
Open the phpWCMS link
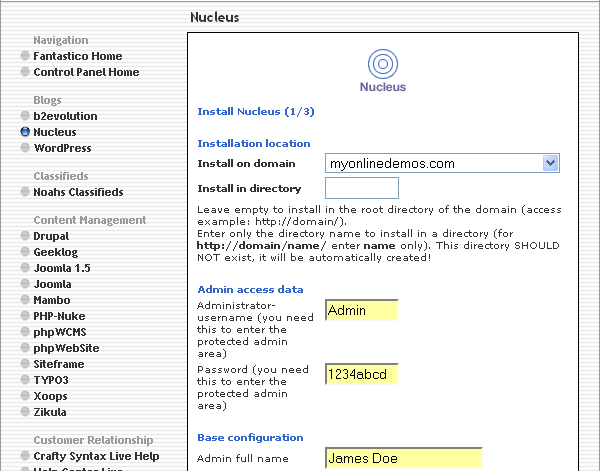click(60, 332)
